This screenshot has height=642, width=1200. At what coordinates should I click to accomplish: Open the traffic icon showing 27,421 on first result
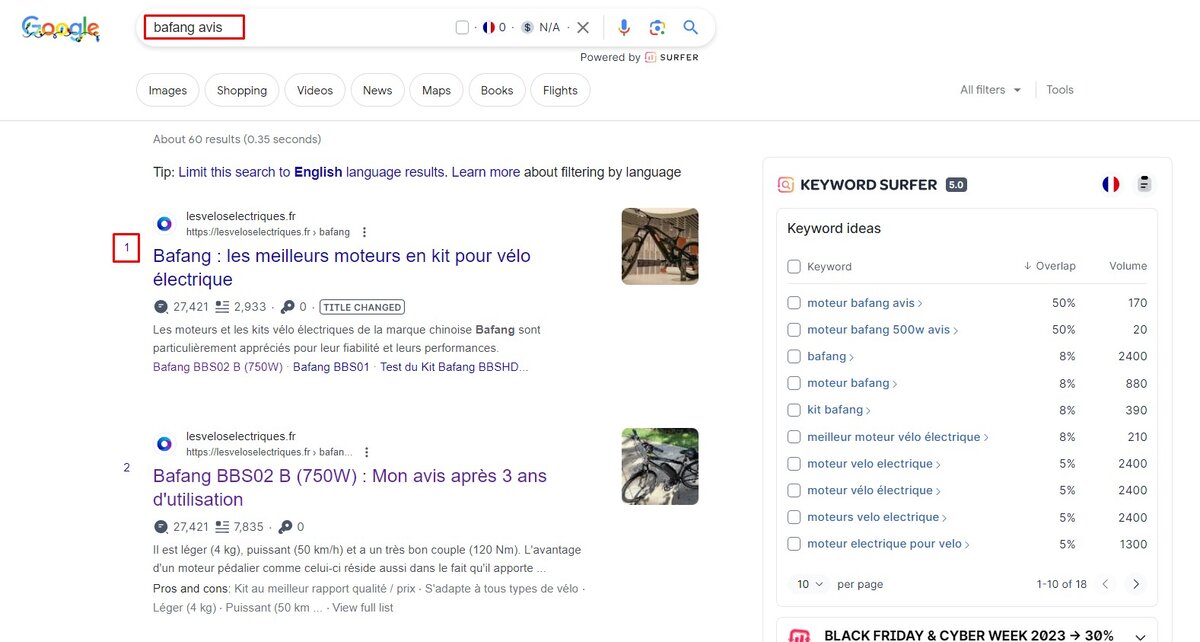coord(161,307)
